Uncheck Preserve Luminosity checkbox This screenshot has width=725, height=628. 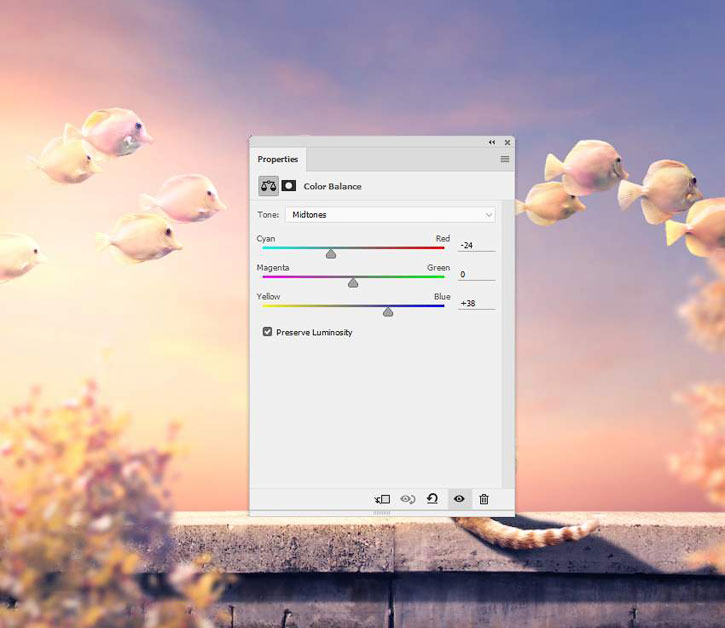267,332
